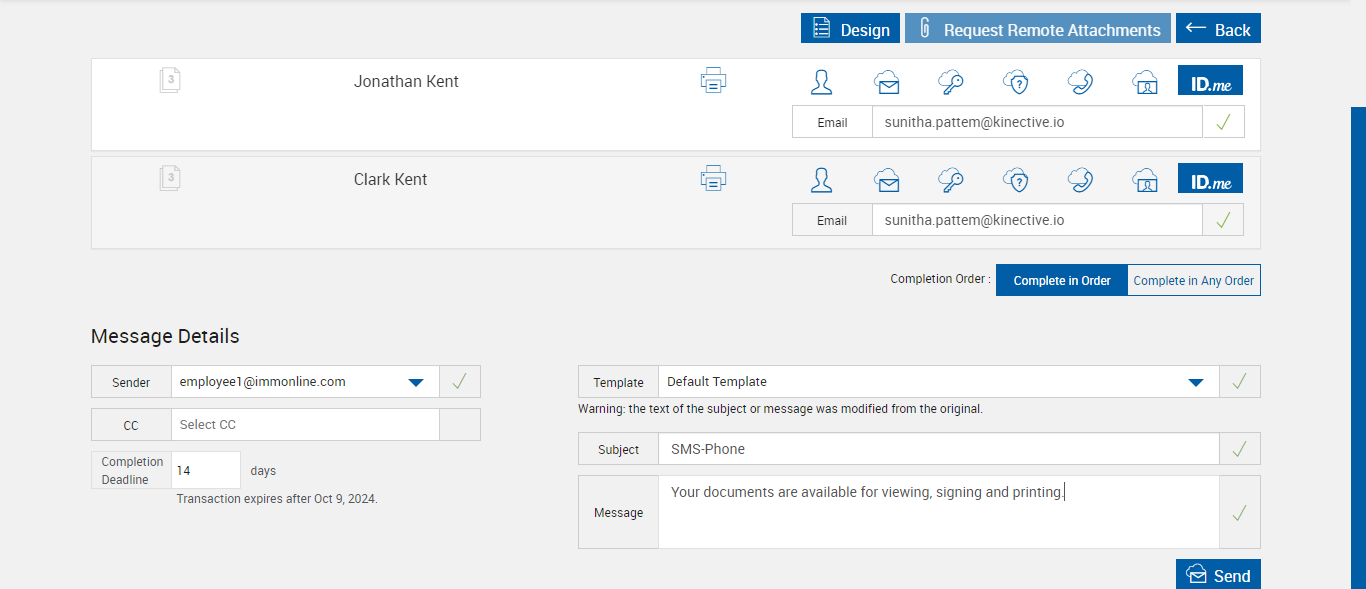
Task: Choose cloud email delivery icon for Clark Kent
Action: [886, 180]
